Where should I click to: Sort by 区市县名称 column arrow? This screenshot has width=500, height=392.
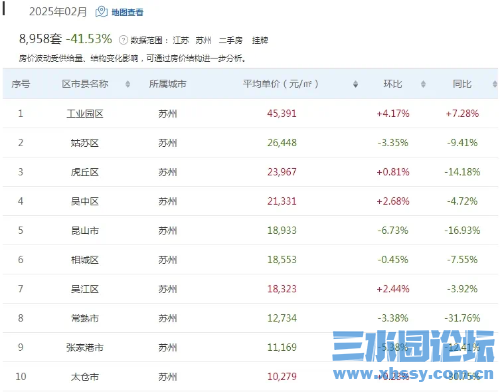[x=127, y=84]
